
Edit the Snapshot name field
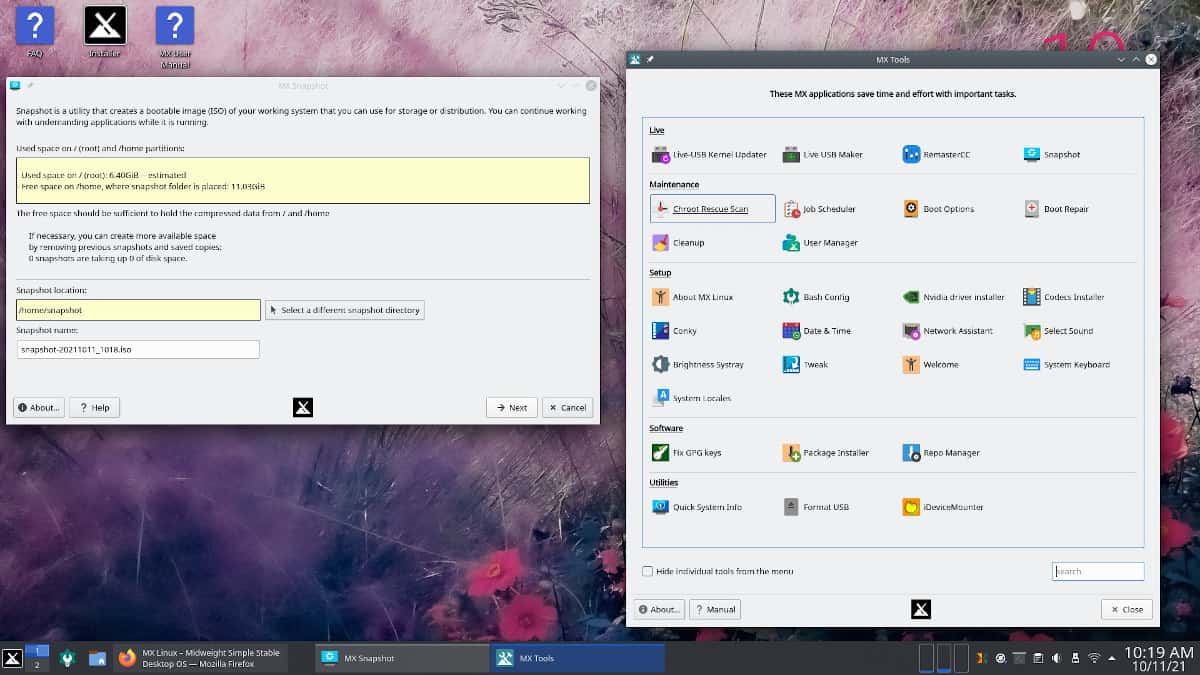point(138,349)
